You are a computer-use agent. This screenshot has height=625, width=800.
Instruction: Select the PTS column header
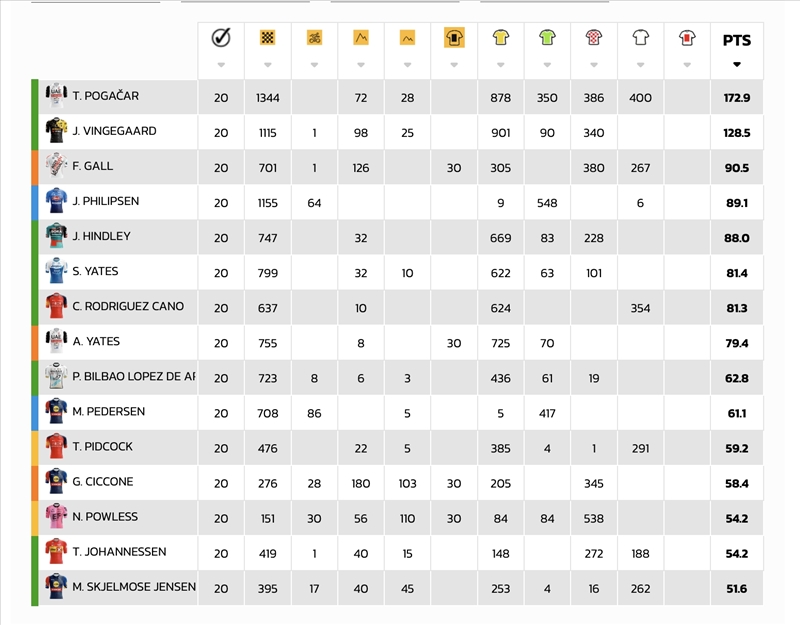[737, 41]
